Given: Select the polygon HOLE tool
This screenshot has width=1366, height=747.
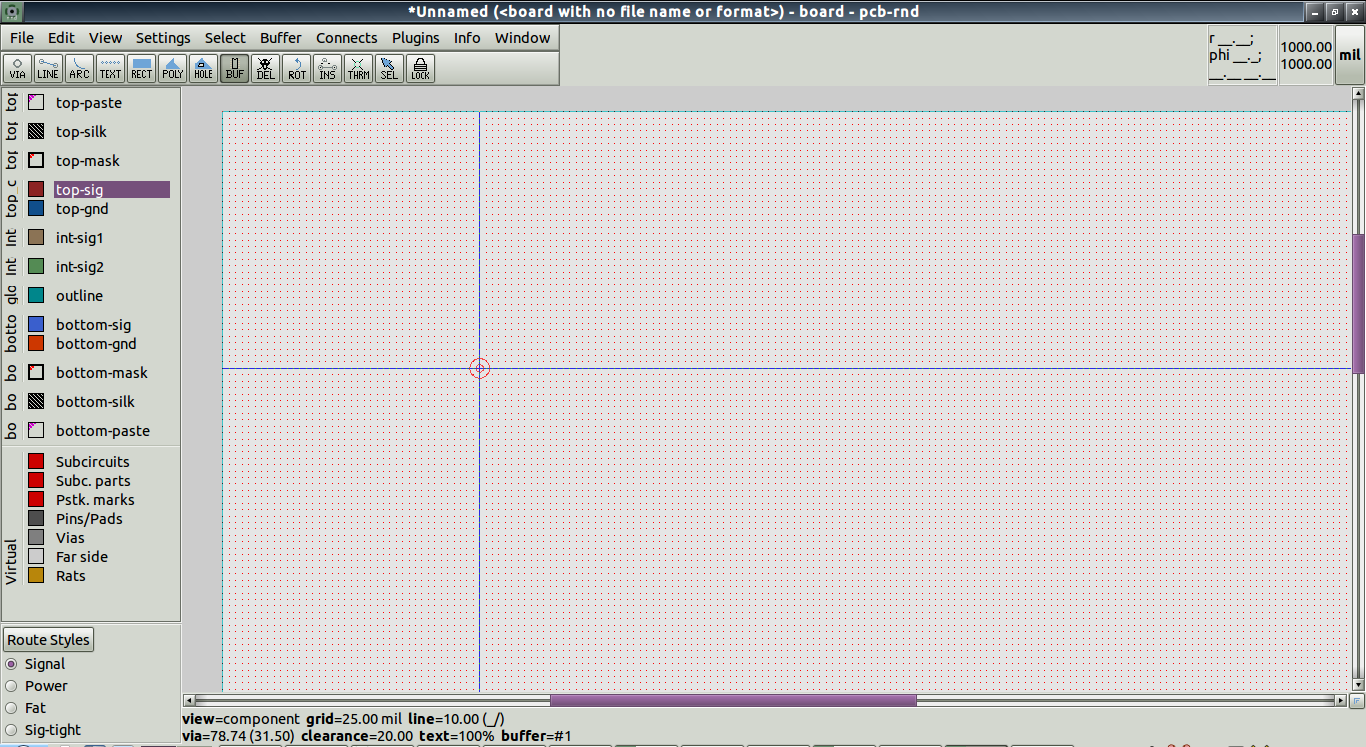Looking at the screenshot, I should click(204, 68).
